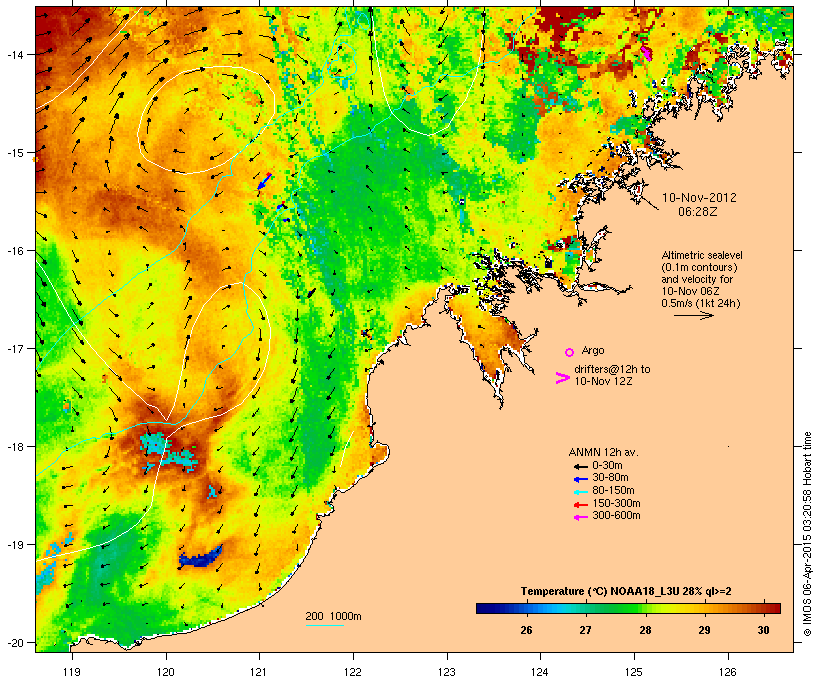Viewport: 820px width, 680px height.
Task: Click the longitude axis label 120
Action: [166, 672]
